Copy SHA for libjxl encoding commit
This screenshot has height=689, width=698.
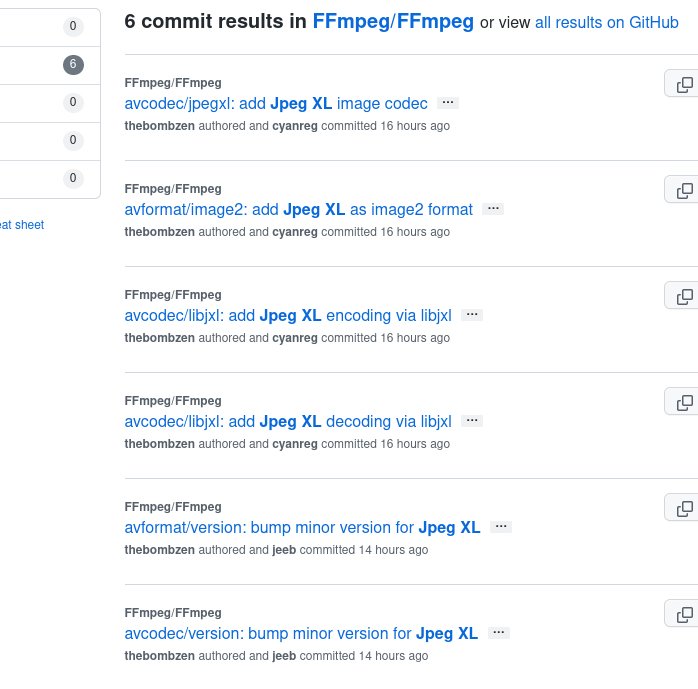684,296
